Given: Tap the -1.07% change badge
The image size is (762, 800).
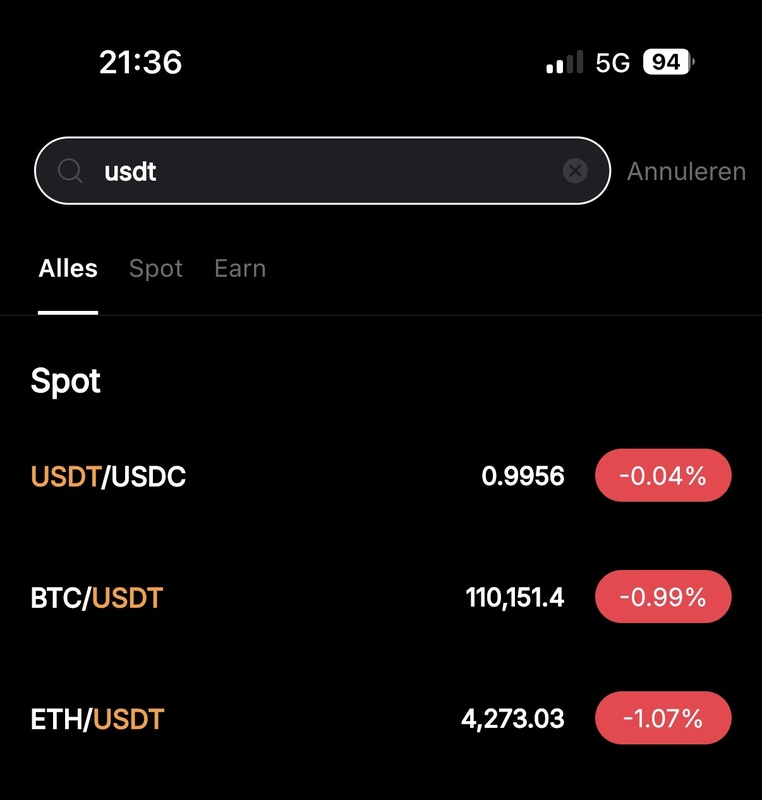Looking at the screenshot, I should pos(663,718).
